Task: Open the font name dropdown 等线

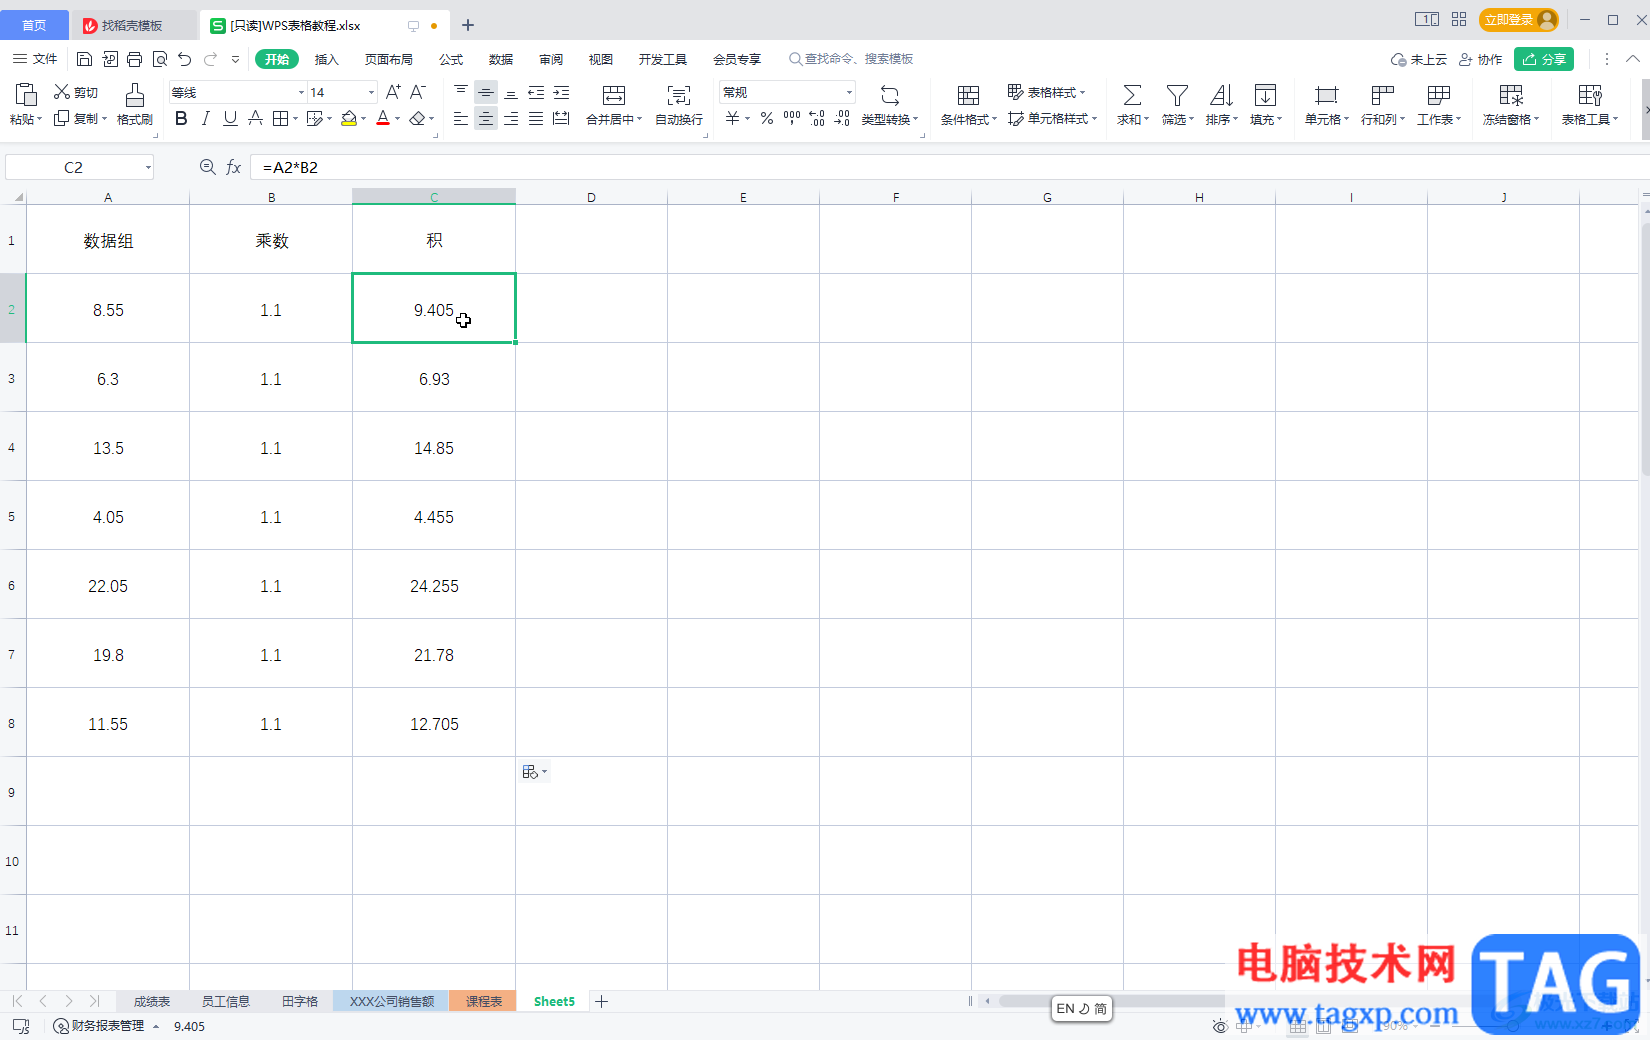Action: (x=301, y=92)
